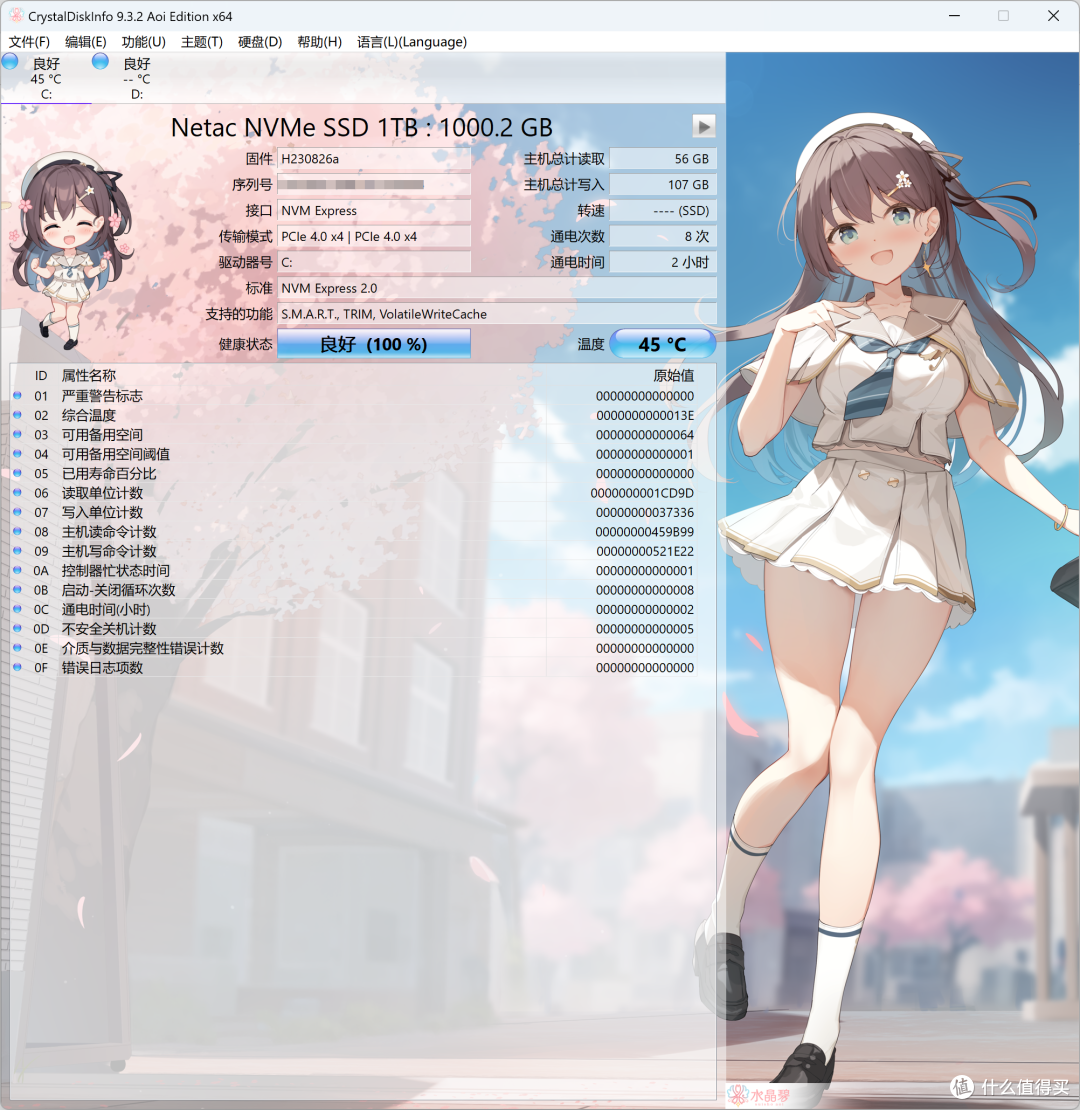
Task: Select the 综合温度 attribute row
Action: click(354, 416)
